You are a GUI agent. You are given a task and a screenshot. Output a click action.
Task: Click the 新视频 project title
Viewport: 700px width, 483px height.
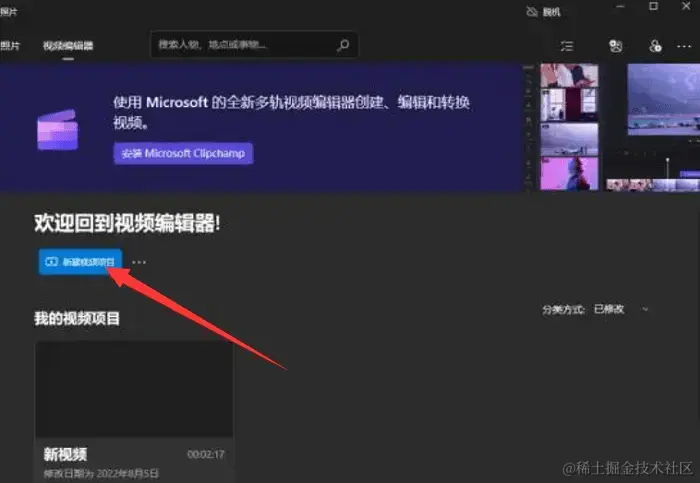pyautogui.click(x=65, y=454)
